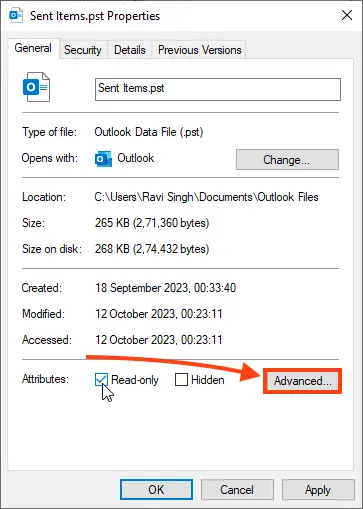
Task: Click the small Outlook icon beside Opens with
Action: point(103,158)
